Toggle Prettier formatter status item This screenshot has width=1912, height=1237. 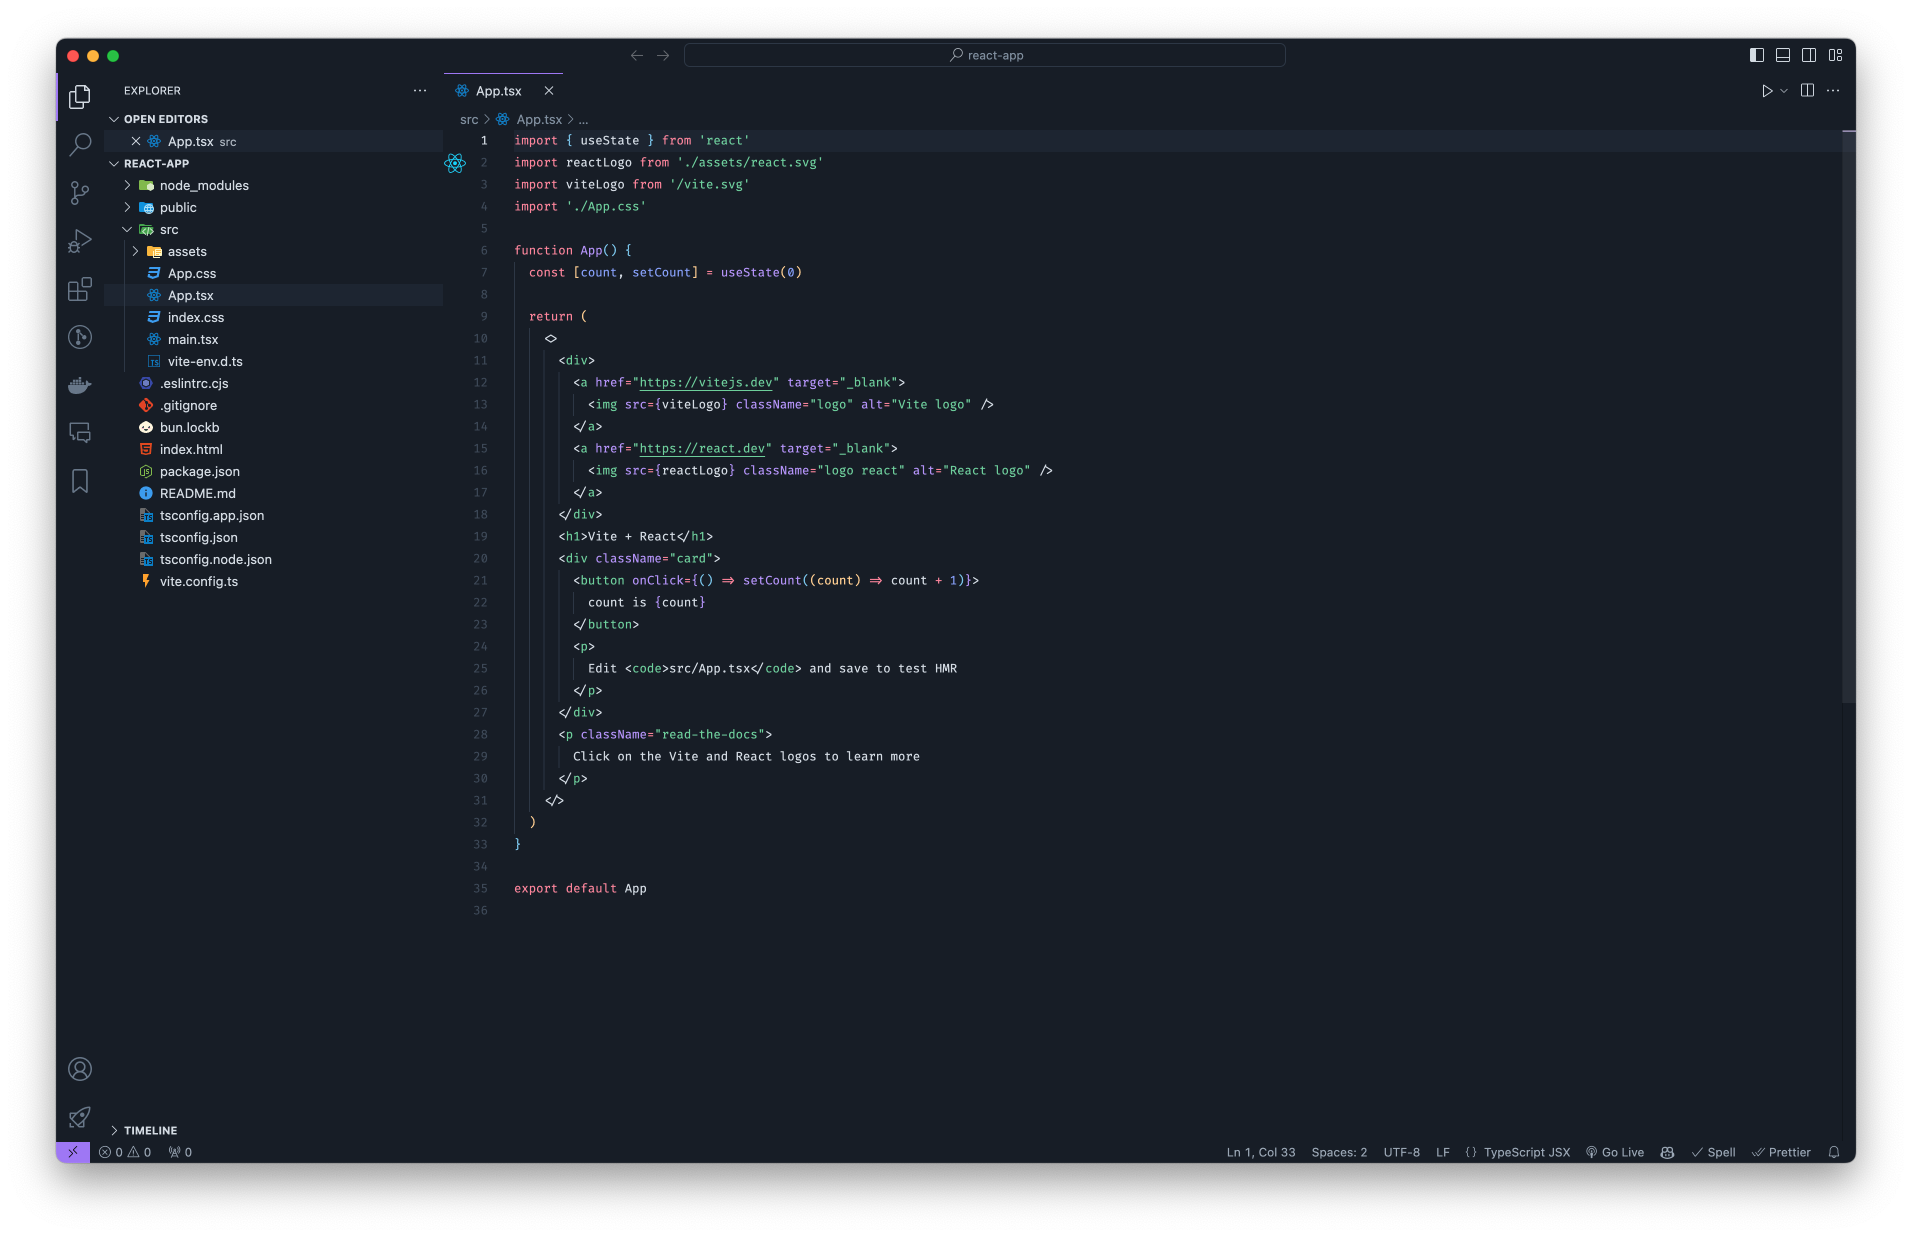[x=1781, y=1152]
